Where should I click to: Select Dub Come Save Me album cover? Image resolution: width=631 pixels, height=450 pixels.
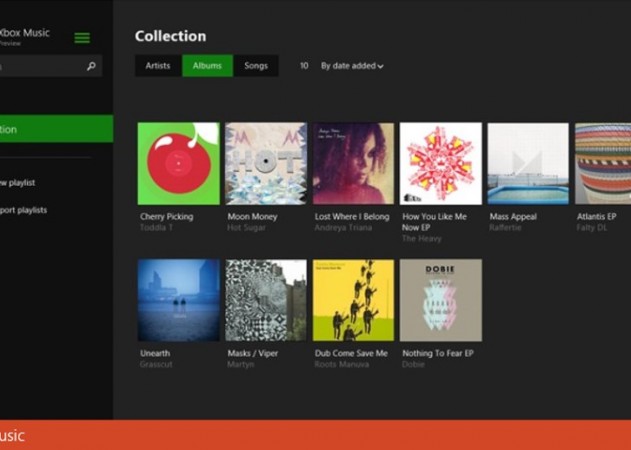pyautogui.click(x=353, y=300)
